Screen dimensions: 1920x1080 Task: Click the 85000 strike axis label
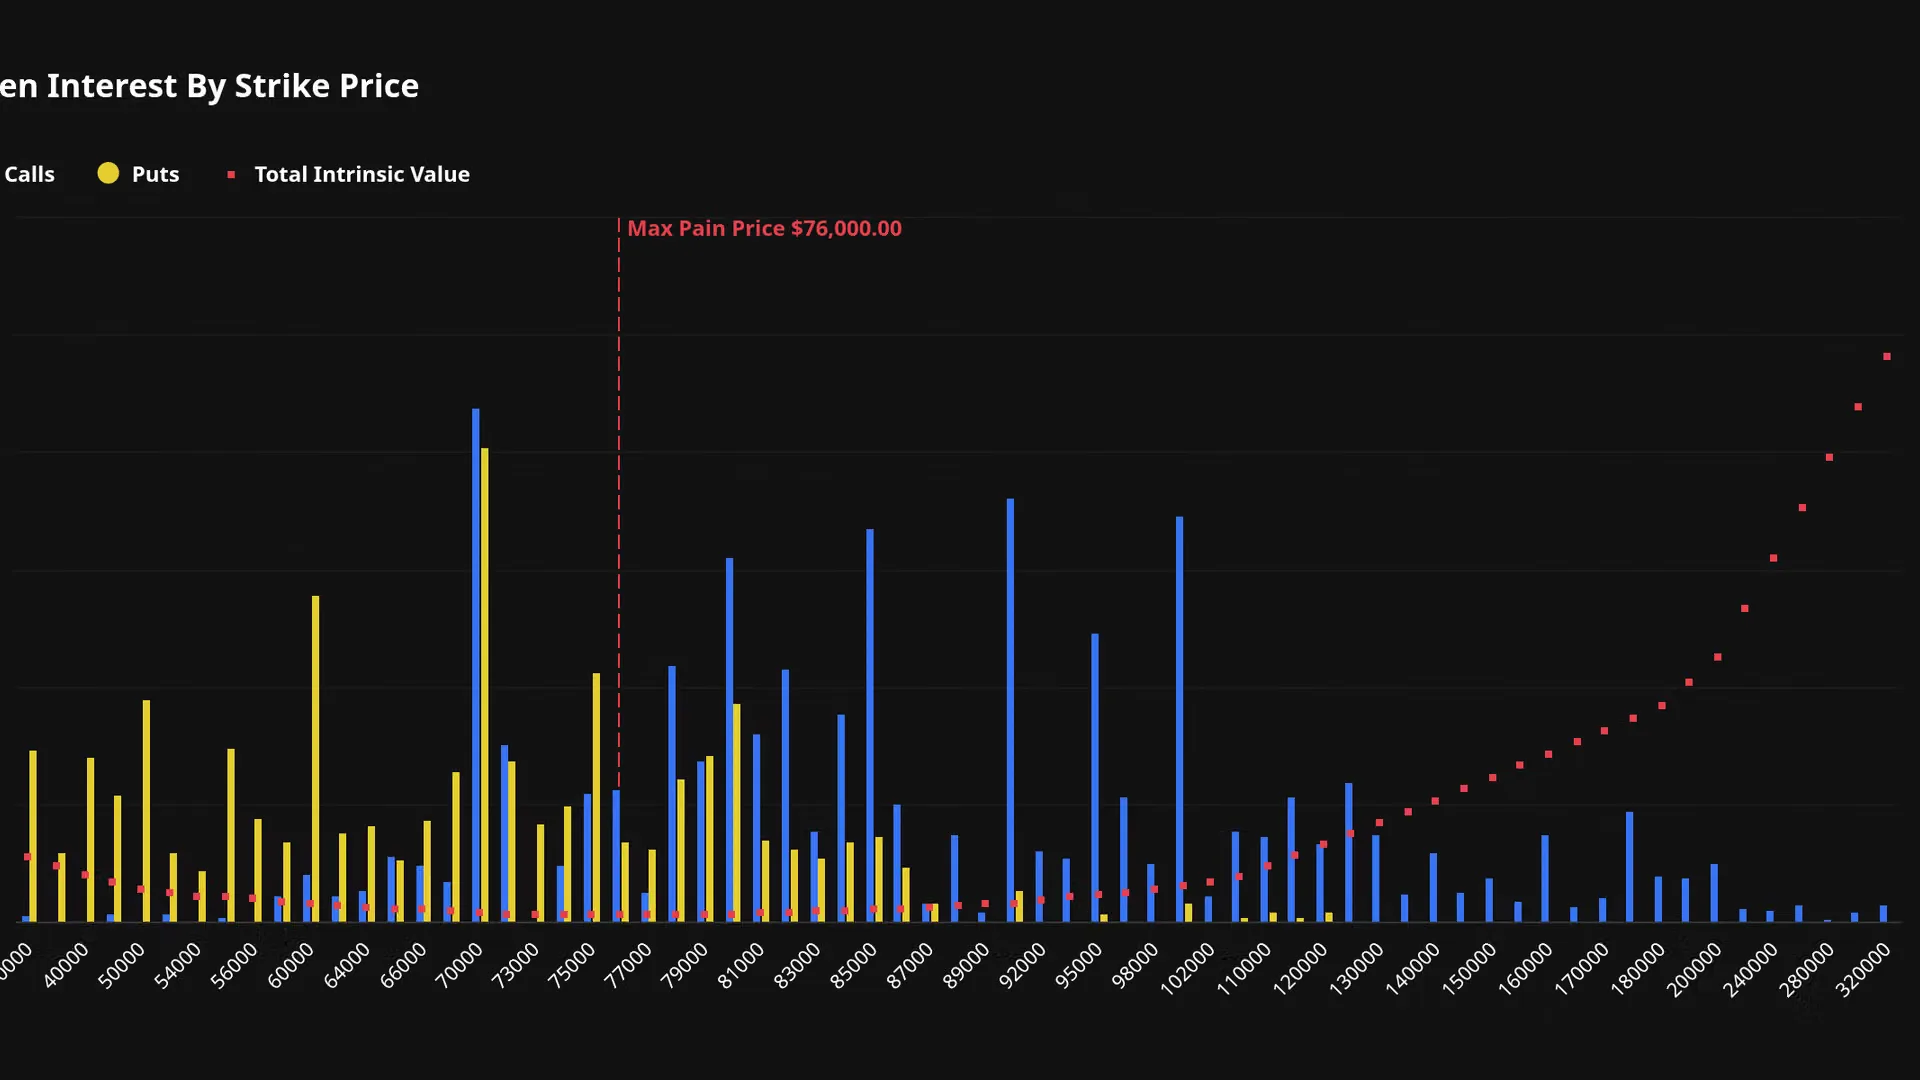854,966
